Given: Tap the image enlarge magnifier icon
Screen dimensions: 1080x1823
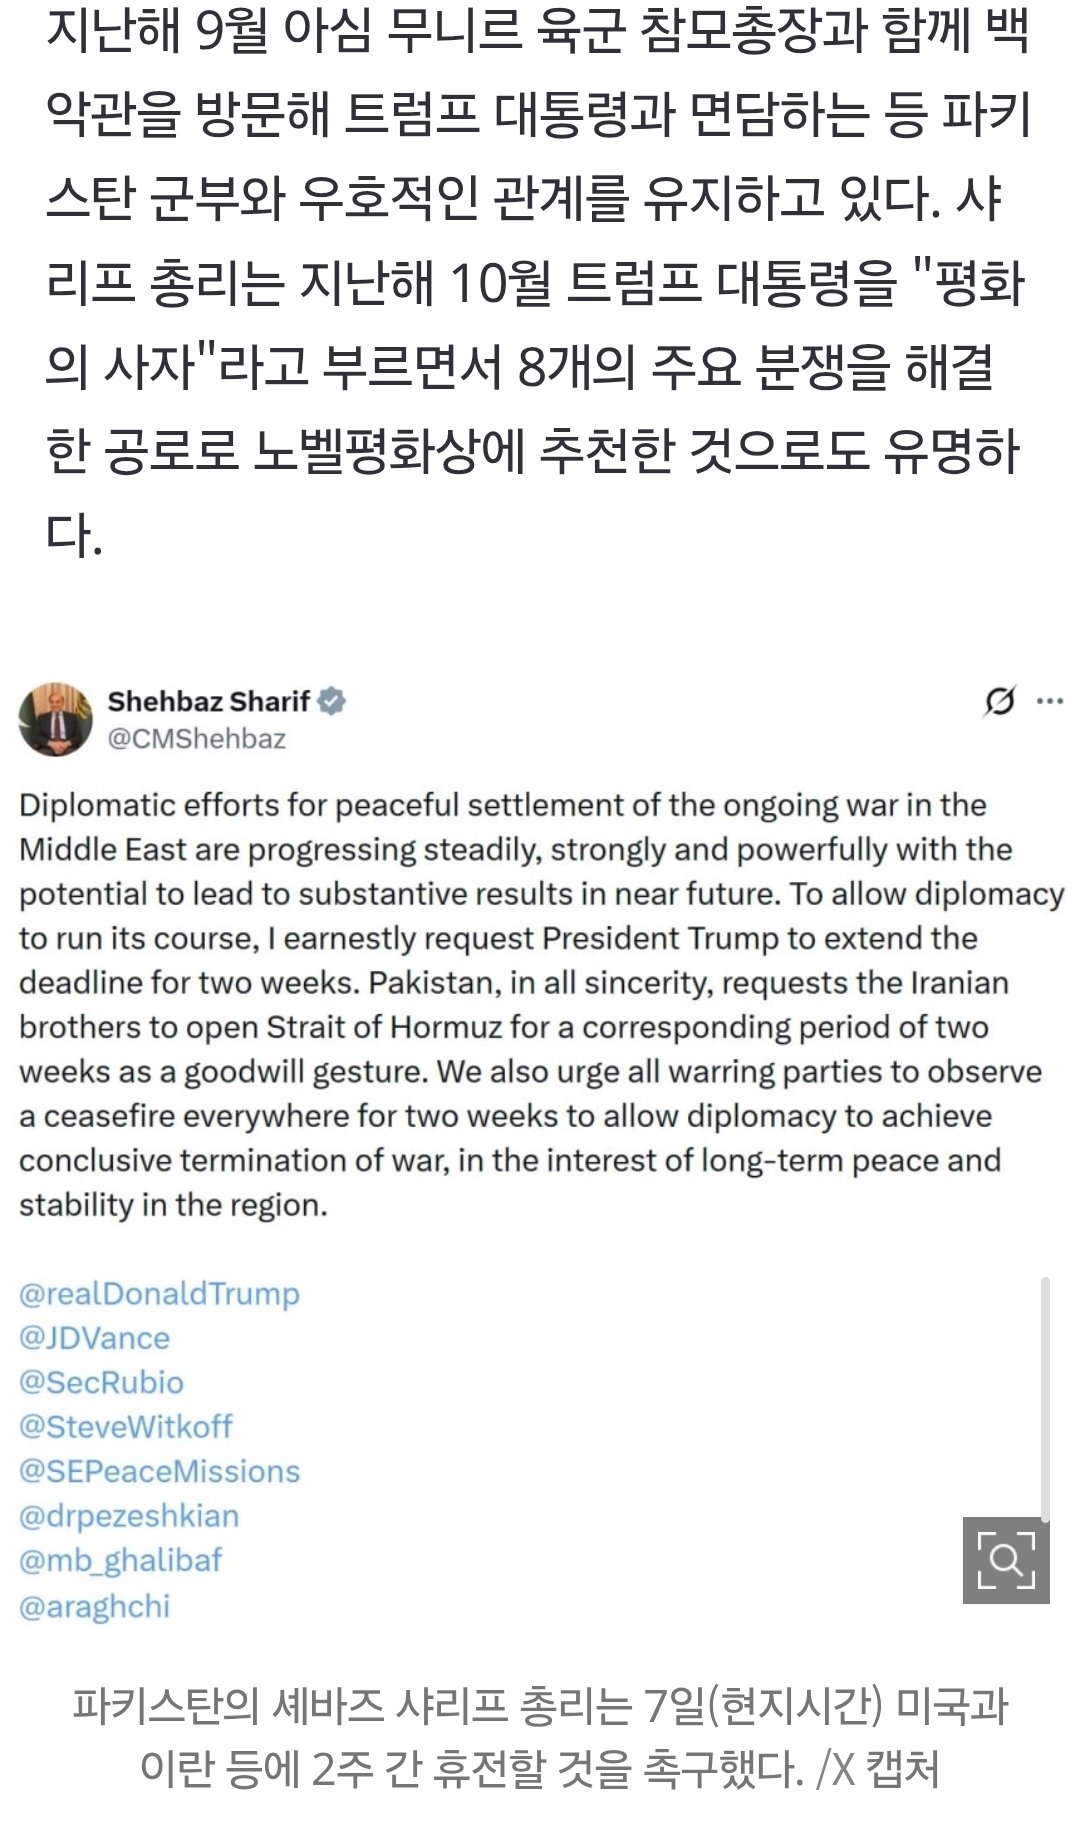Looking at the screenshot, I should click(x=1005, y=1560).
